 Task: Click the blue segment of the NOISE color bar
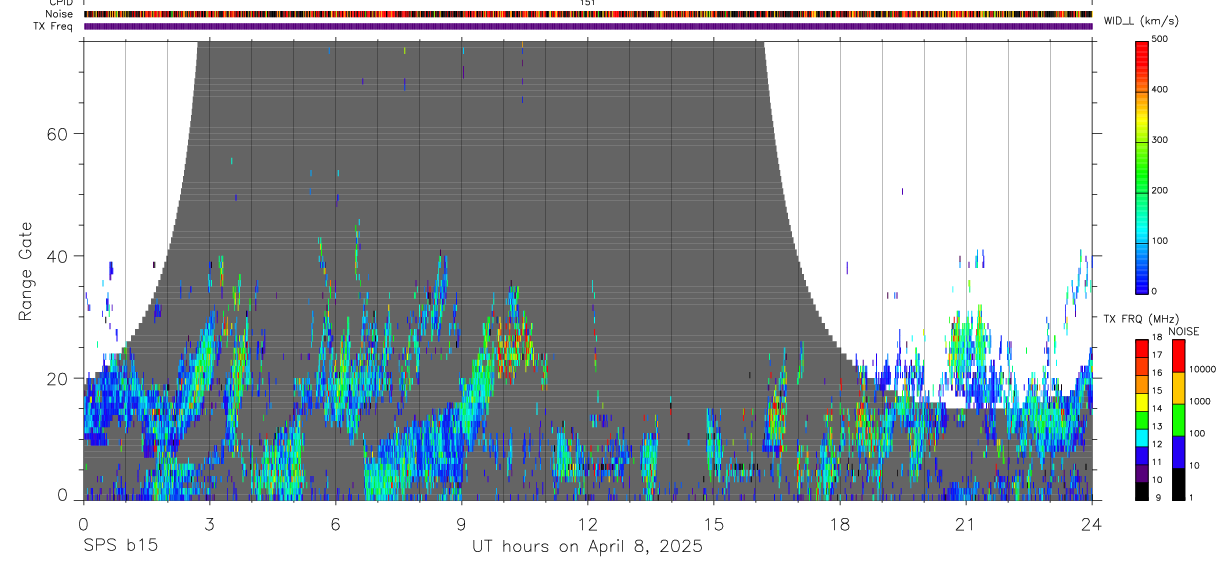coord(1178,452)
